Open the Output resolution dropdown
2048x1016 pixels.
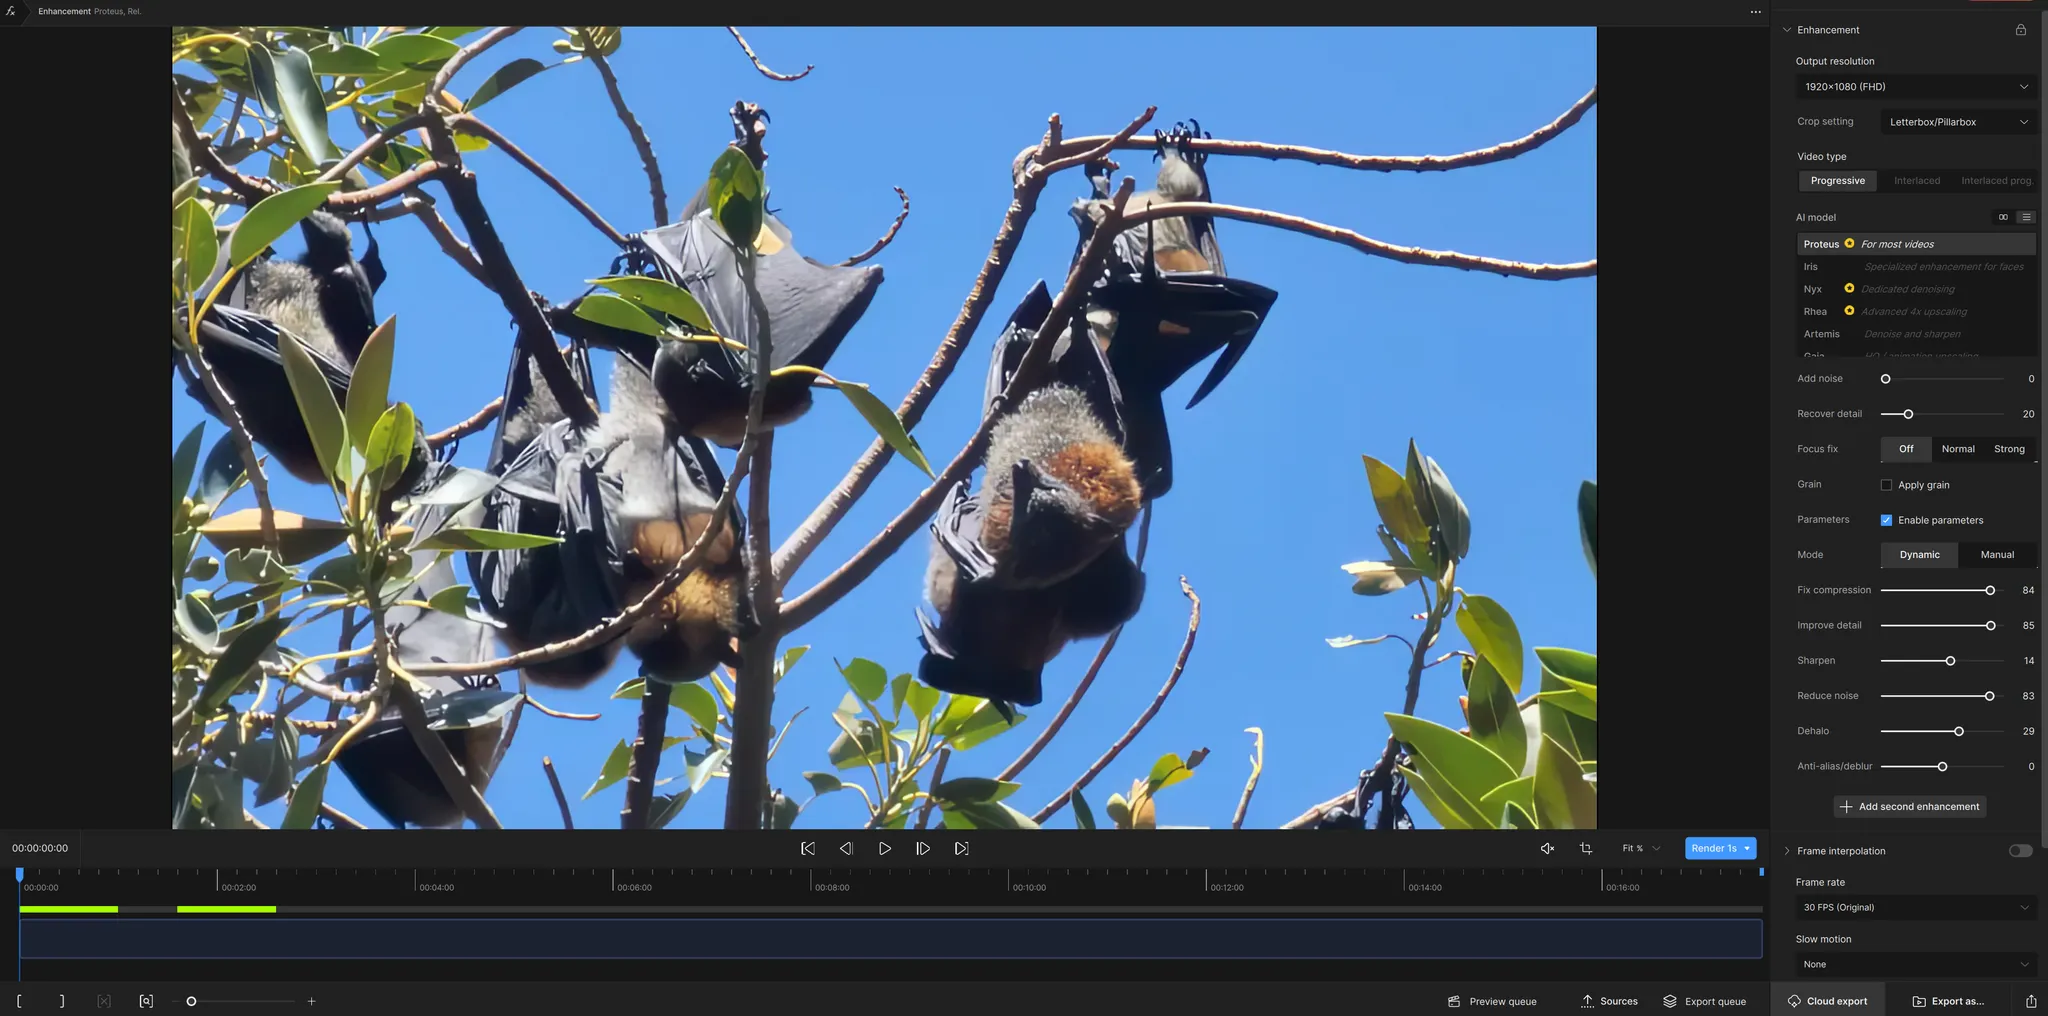[1916, 87]
